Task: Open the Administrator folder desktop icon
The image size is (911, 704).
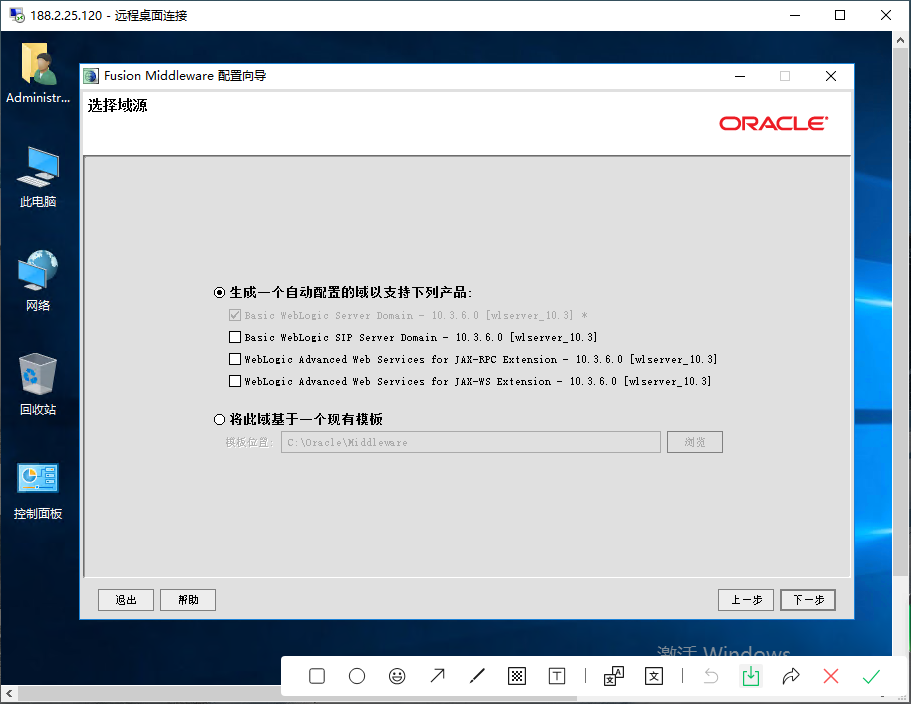Action: (38, 73)
